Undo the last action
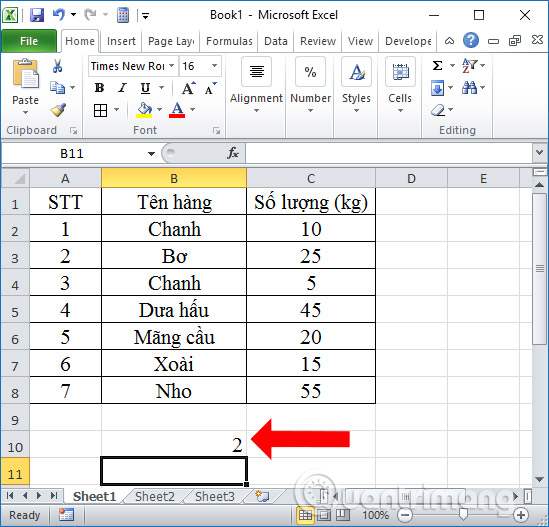Image resolution: width=549 pixels, height=527 pixels. coord(59,15)
